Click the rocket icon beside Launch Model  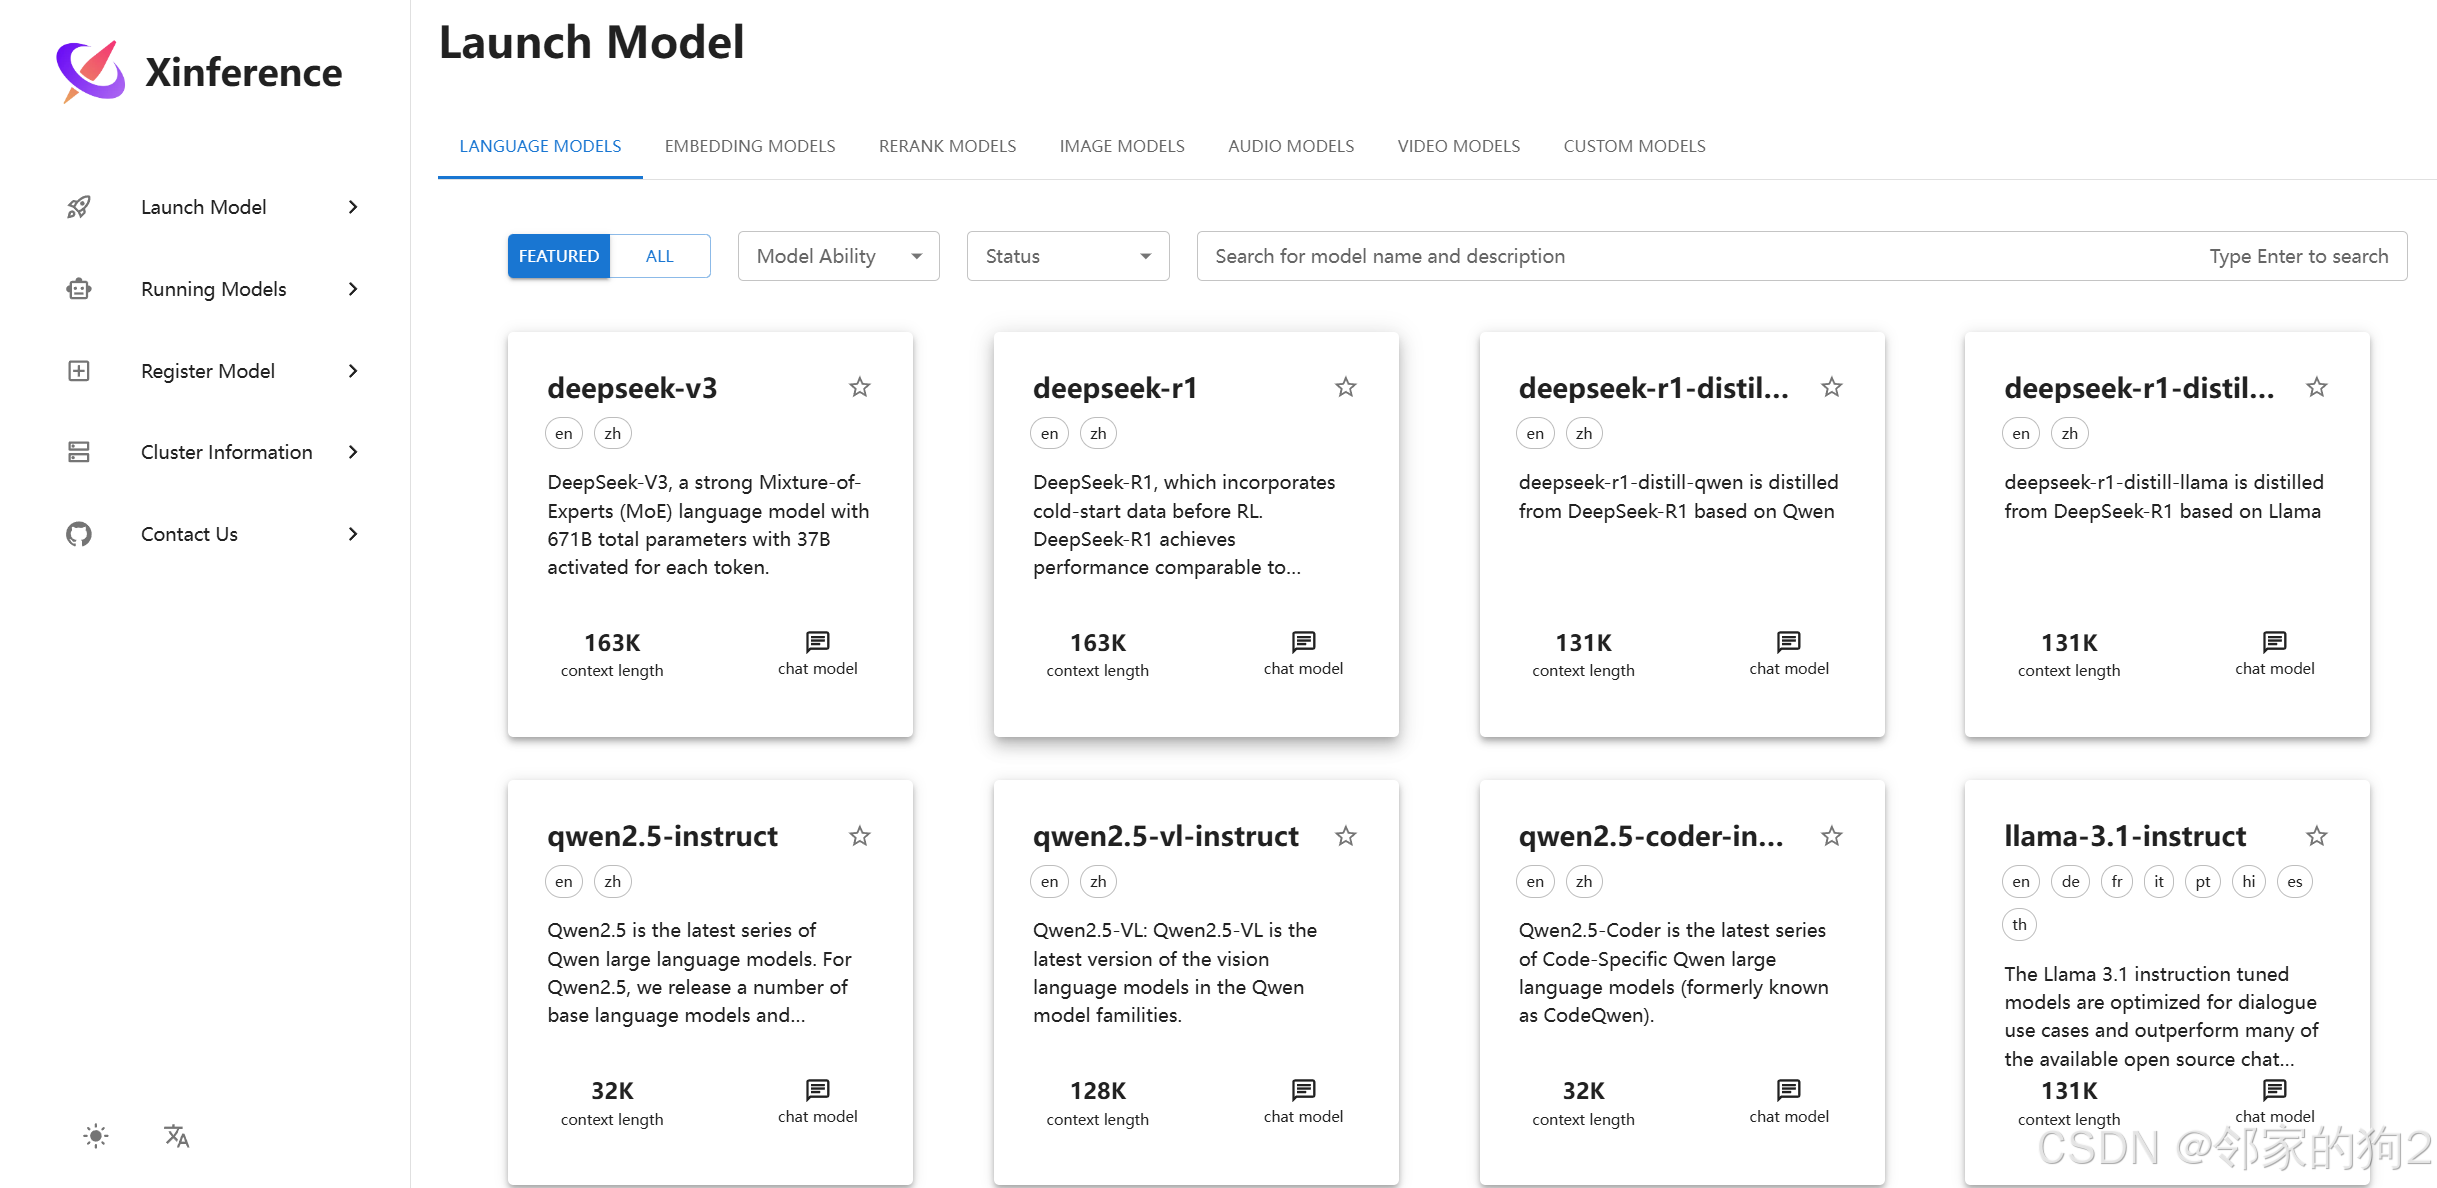click(79, 207)
